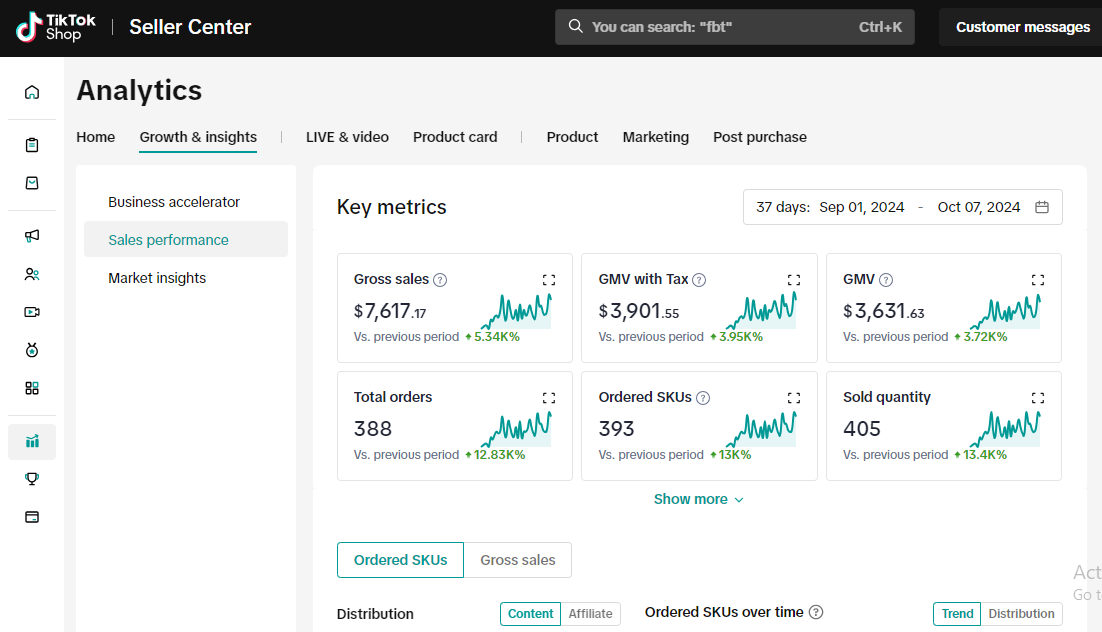Screen dimensions: 1102x632
Task: Expand Show more key metrics
Action: click(x=699, y=499)
